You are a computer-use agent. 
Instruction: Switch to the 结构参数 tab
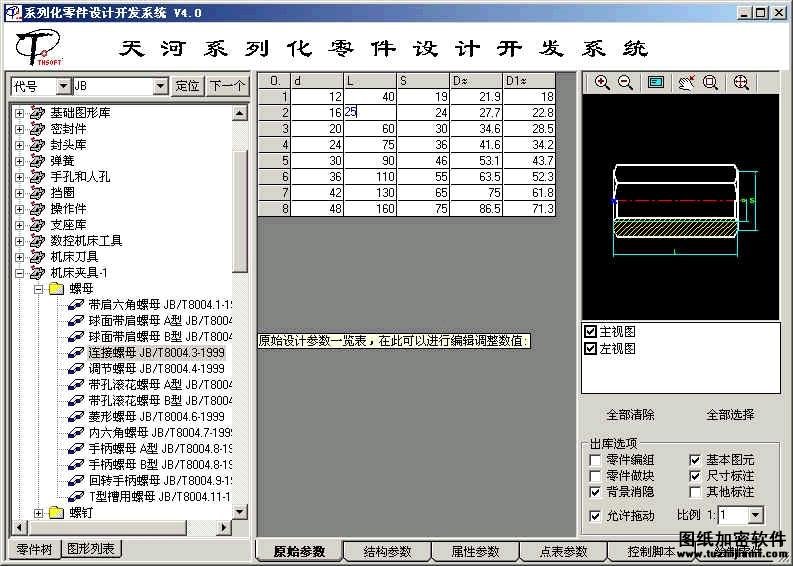pos(387,551)
